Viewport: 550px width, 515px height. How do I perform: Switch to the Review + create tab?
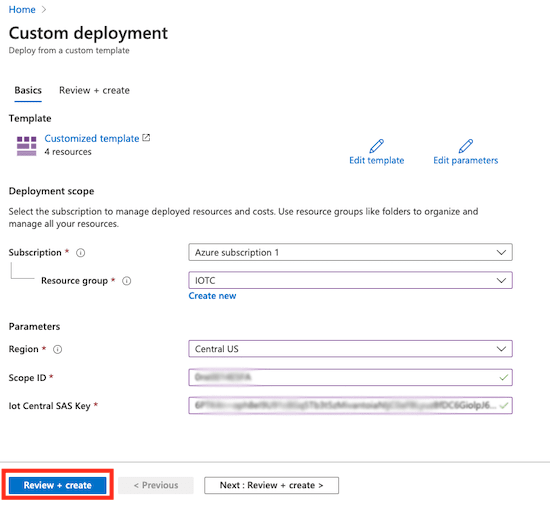tap(94, 91)
